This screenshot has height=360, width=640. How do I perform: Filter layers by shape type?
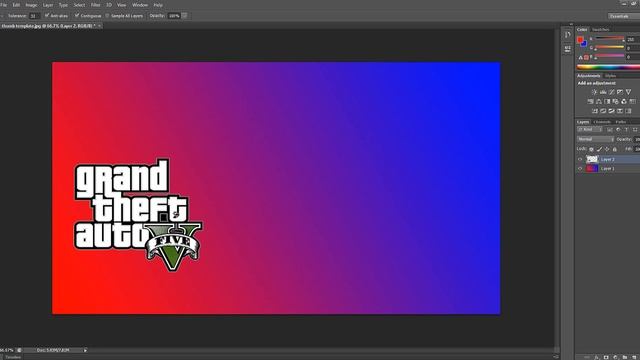tap(635, 130)
